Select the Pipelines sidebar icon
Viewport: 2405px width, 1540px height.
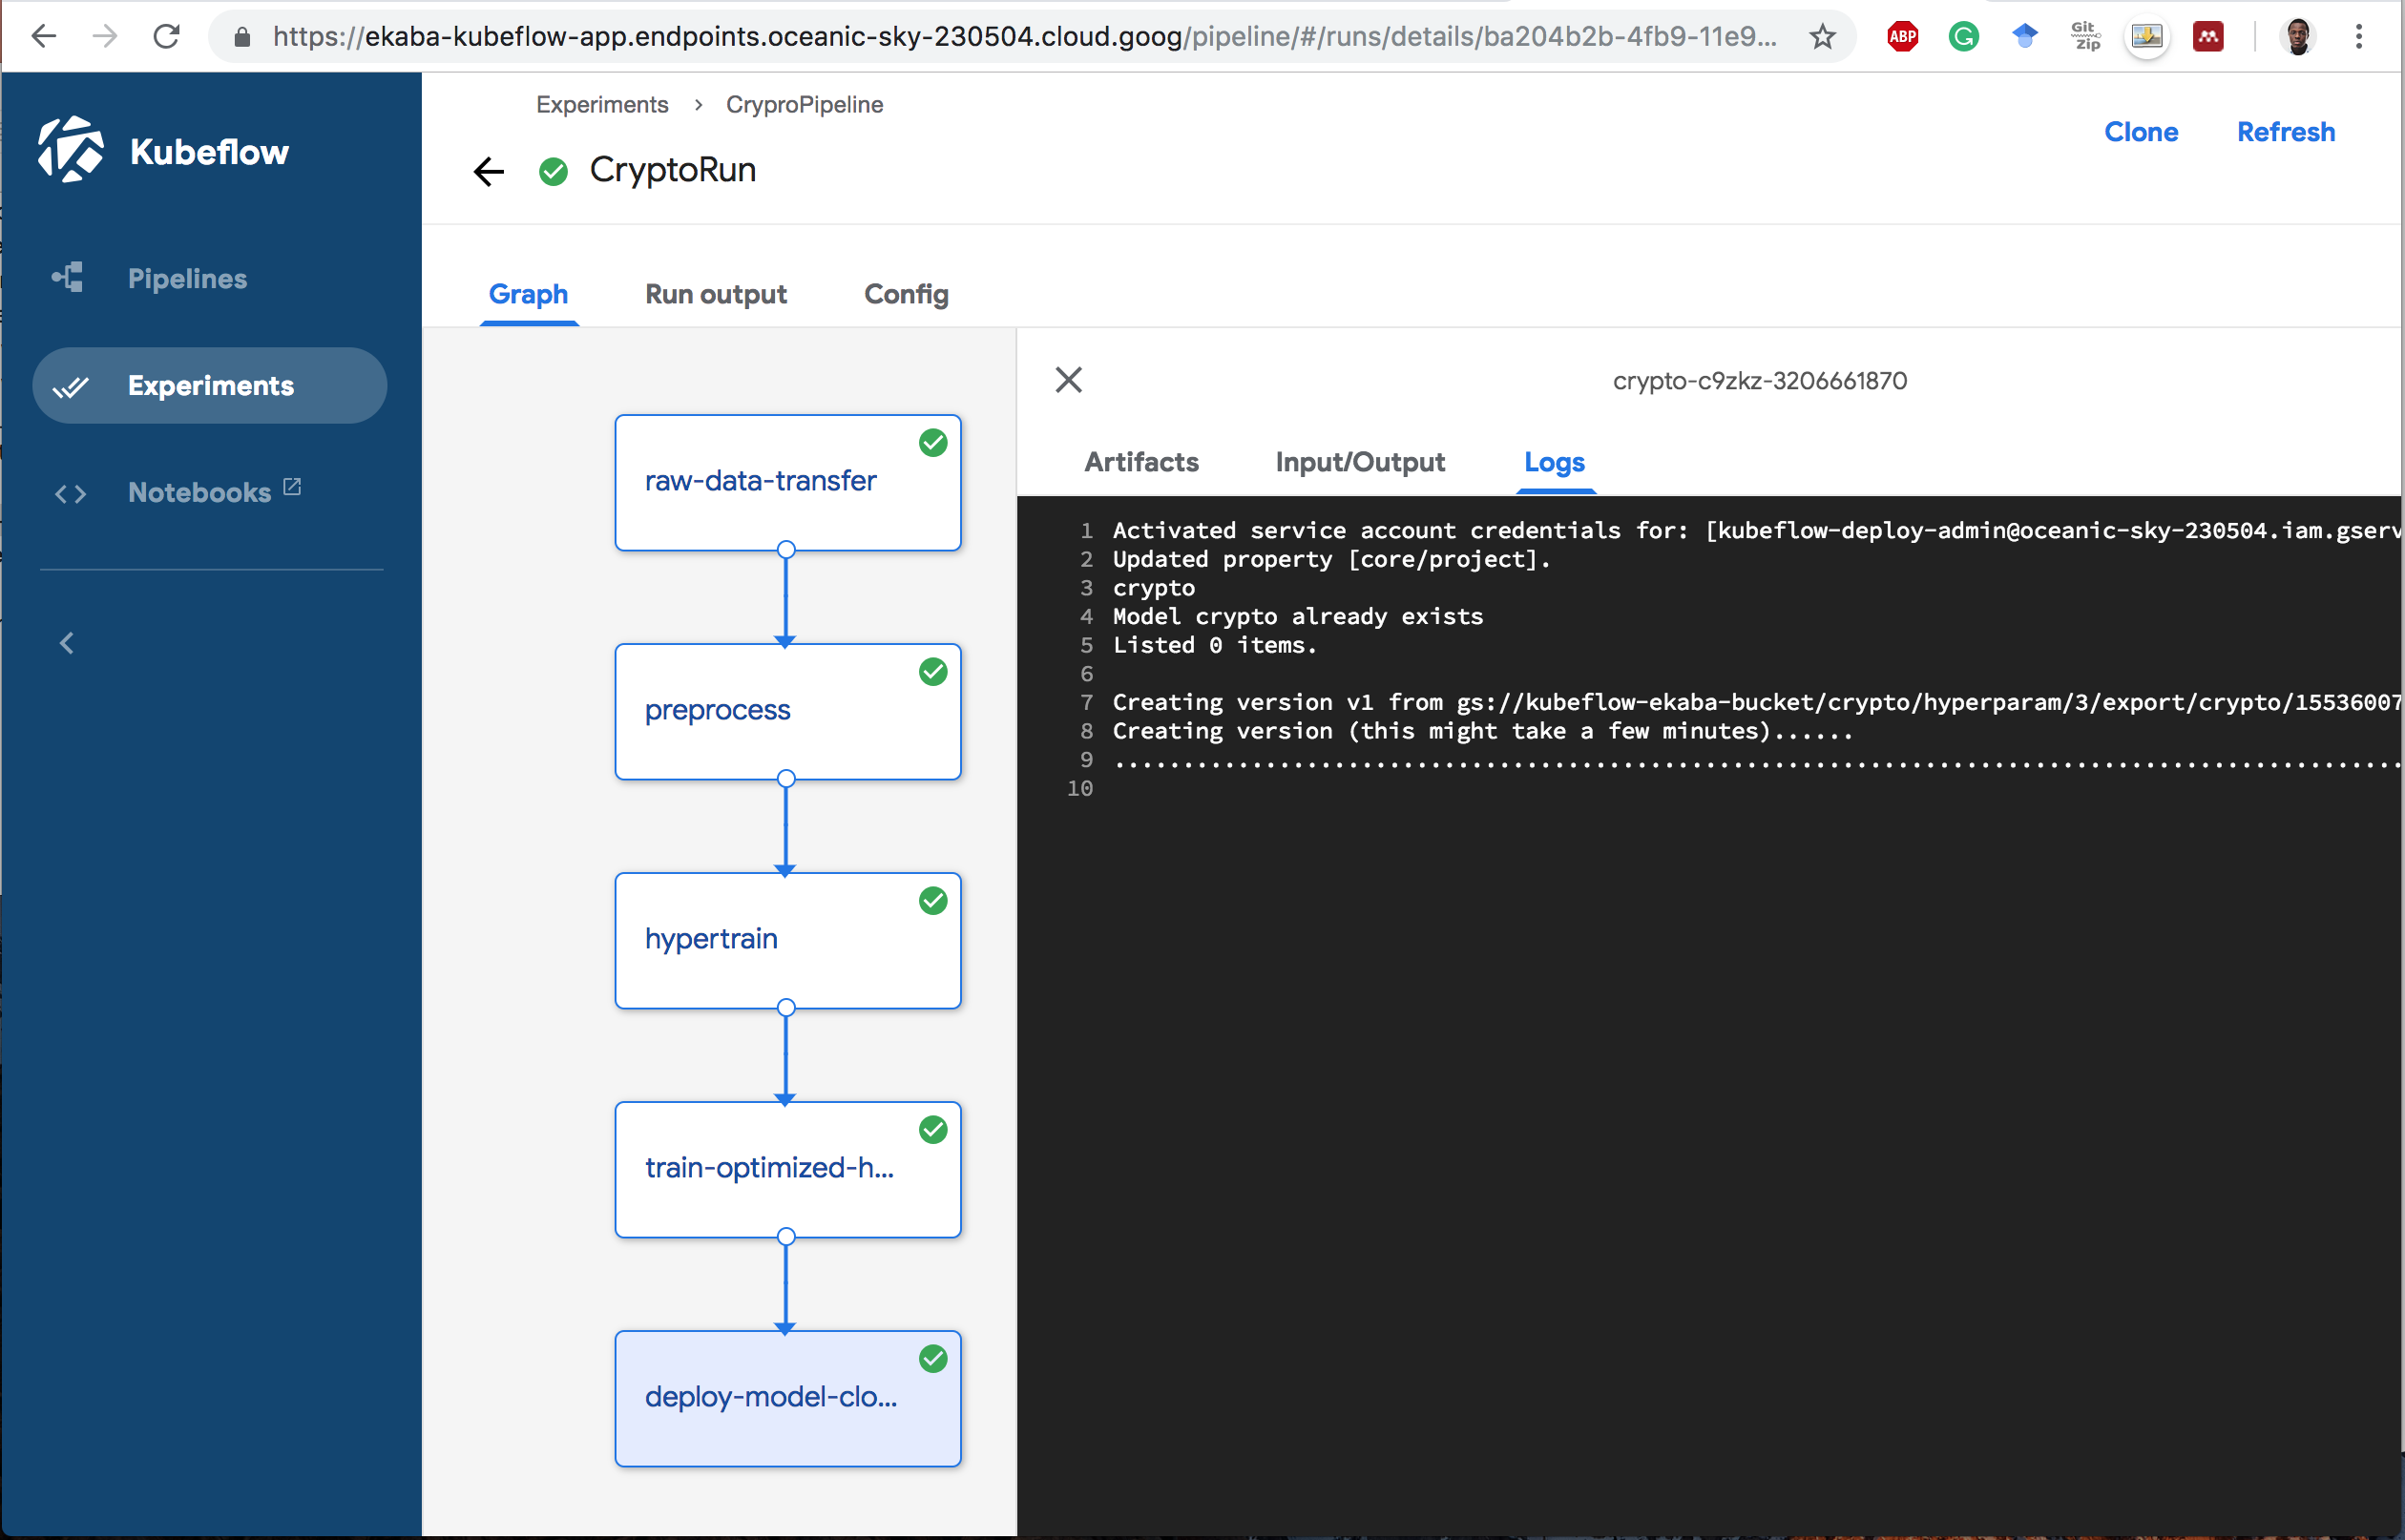coord(67,277)
